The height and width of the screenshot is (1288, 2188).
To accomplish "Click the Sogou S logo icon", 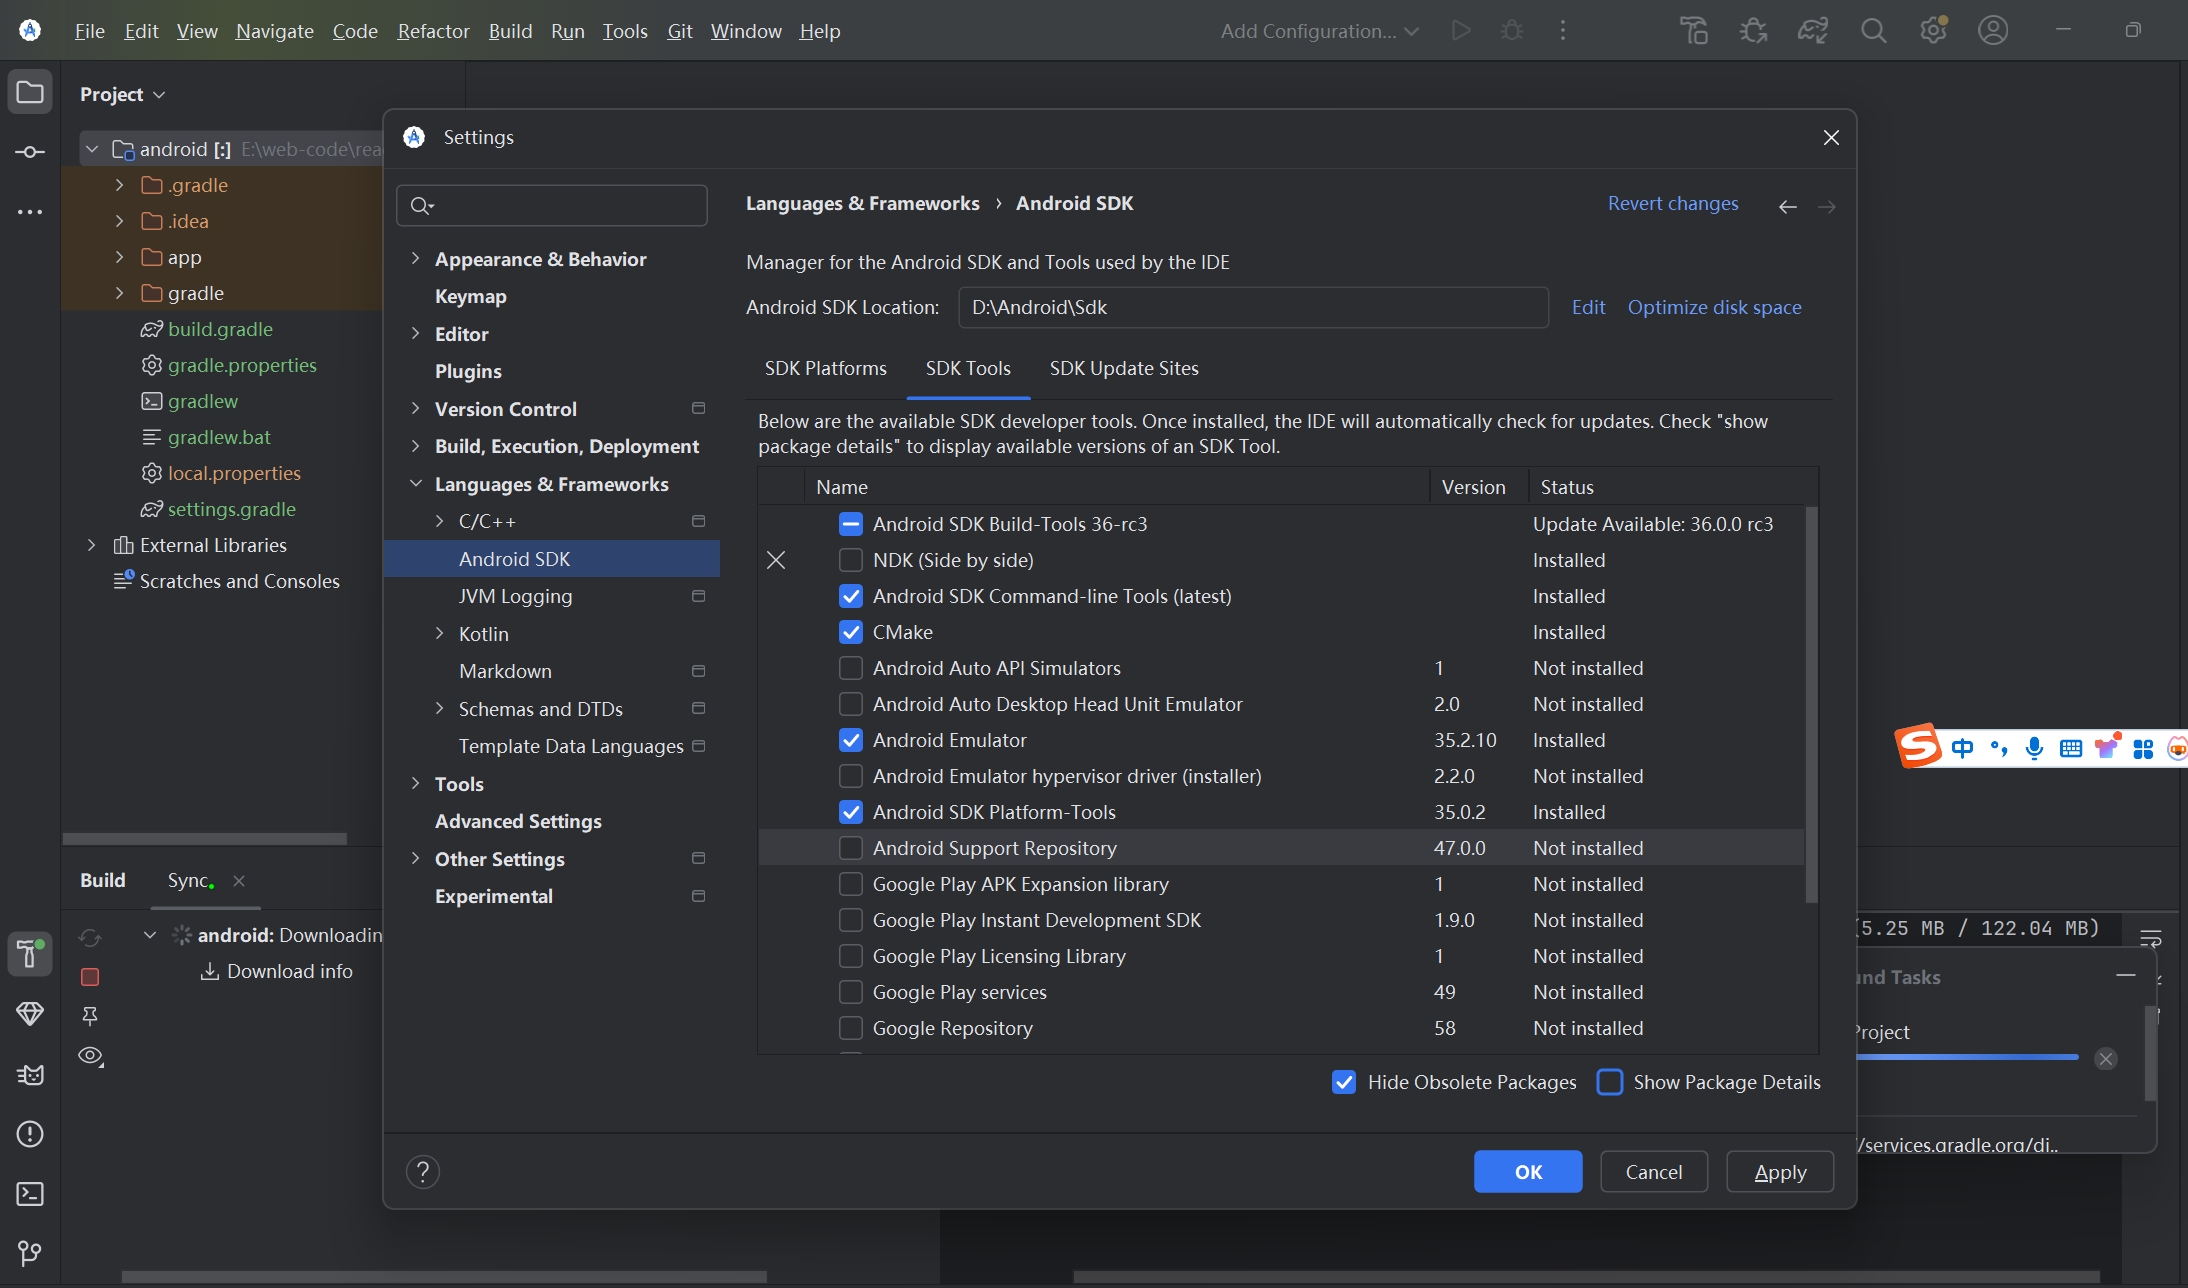I will tap(1918, 746).
